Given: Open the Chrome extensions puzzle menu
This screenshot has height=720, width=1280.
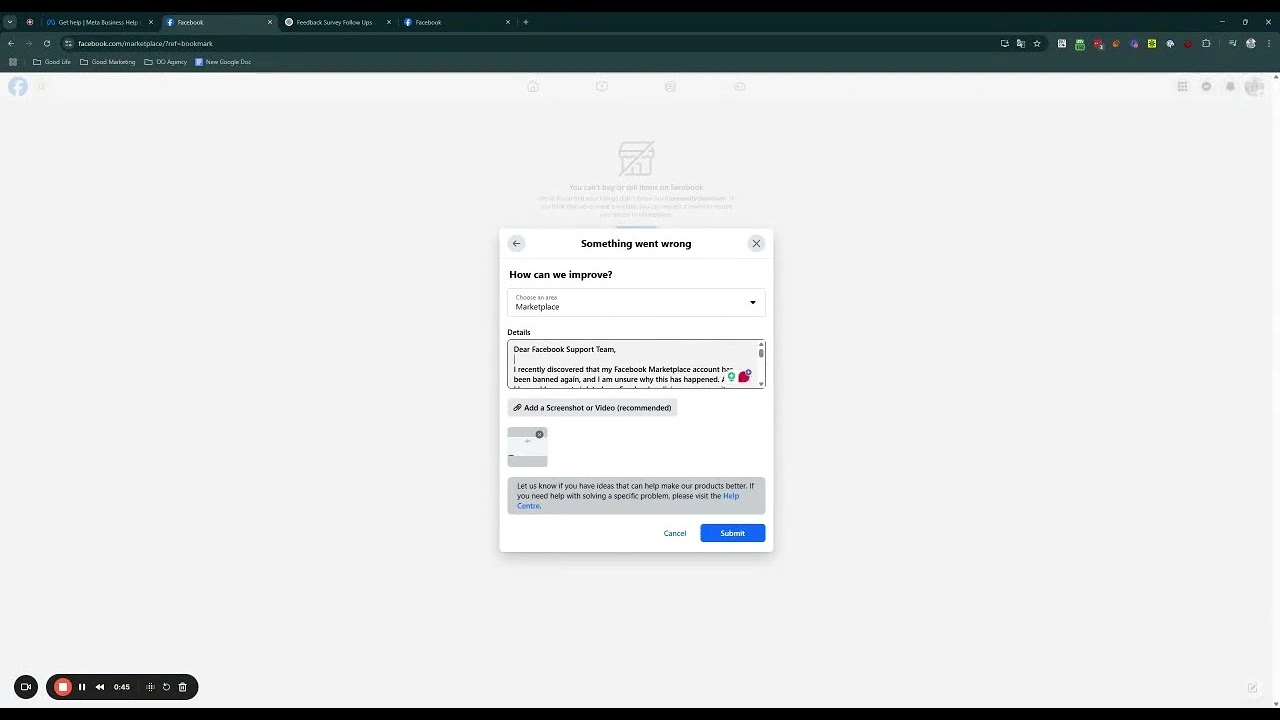Looking at the screenshot, I should (x=1206, y=44).
